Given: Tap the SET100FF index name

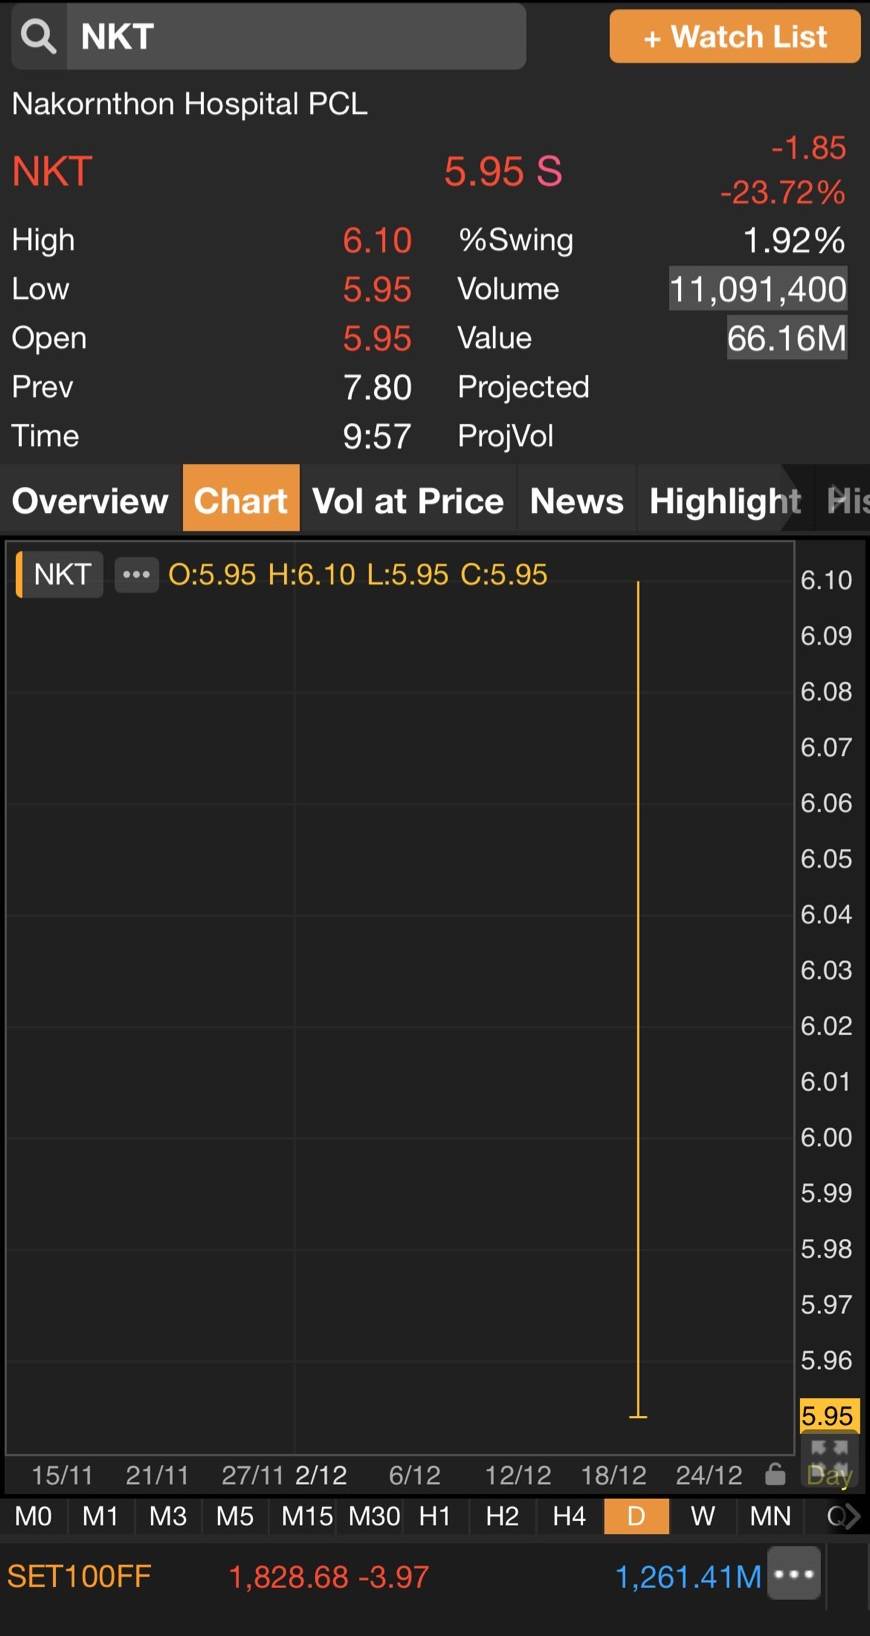Looking at the screenshot, I should coord(79,1577).
